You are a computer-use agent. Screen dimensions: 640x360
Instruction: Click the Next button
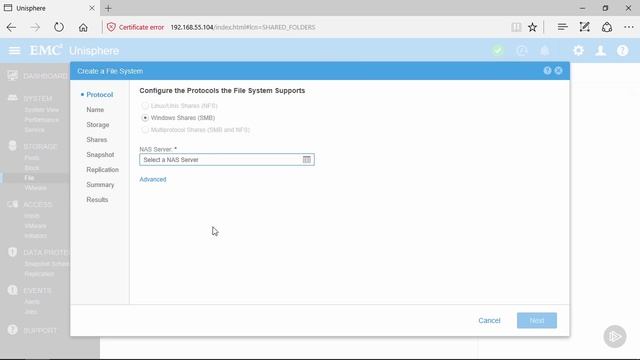point(537,320)
